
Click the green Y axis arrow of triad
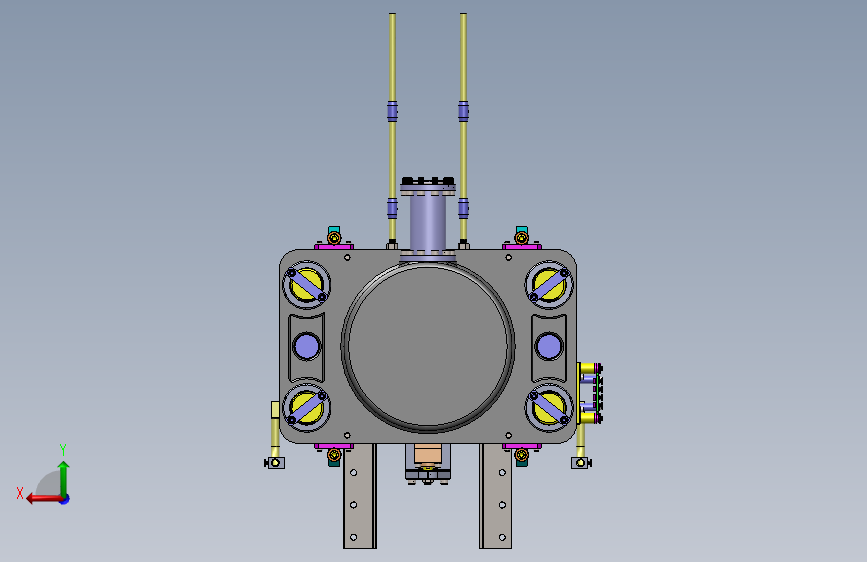tap(64, 477)
